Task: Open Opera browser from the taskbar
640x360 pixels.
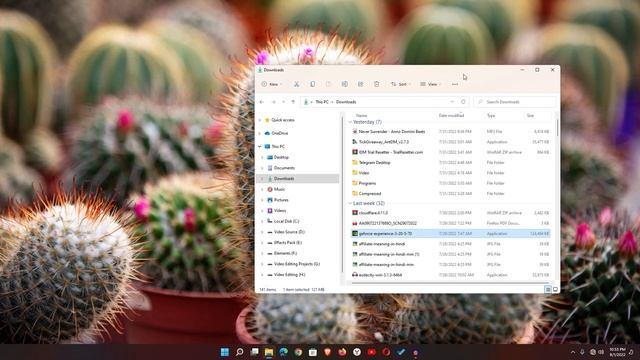Action: coord(386,352)
